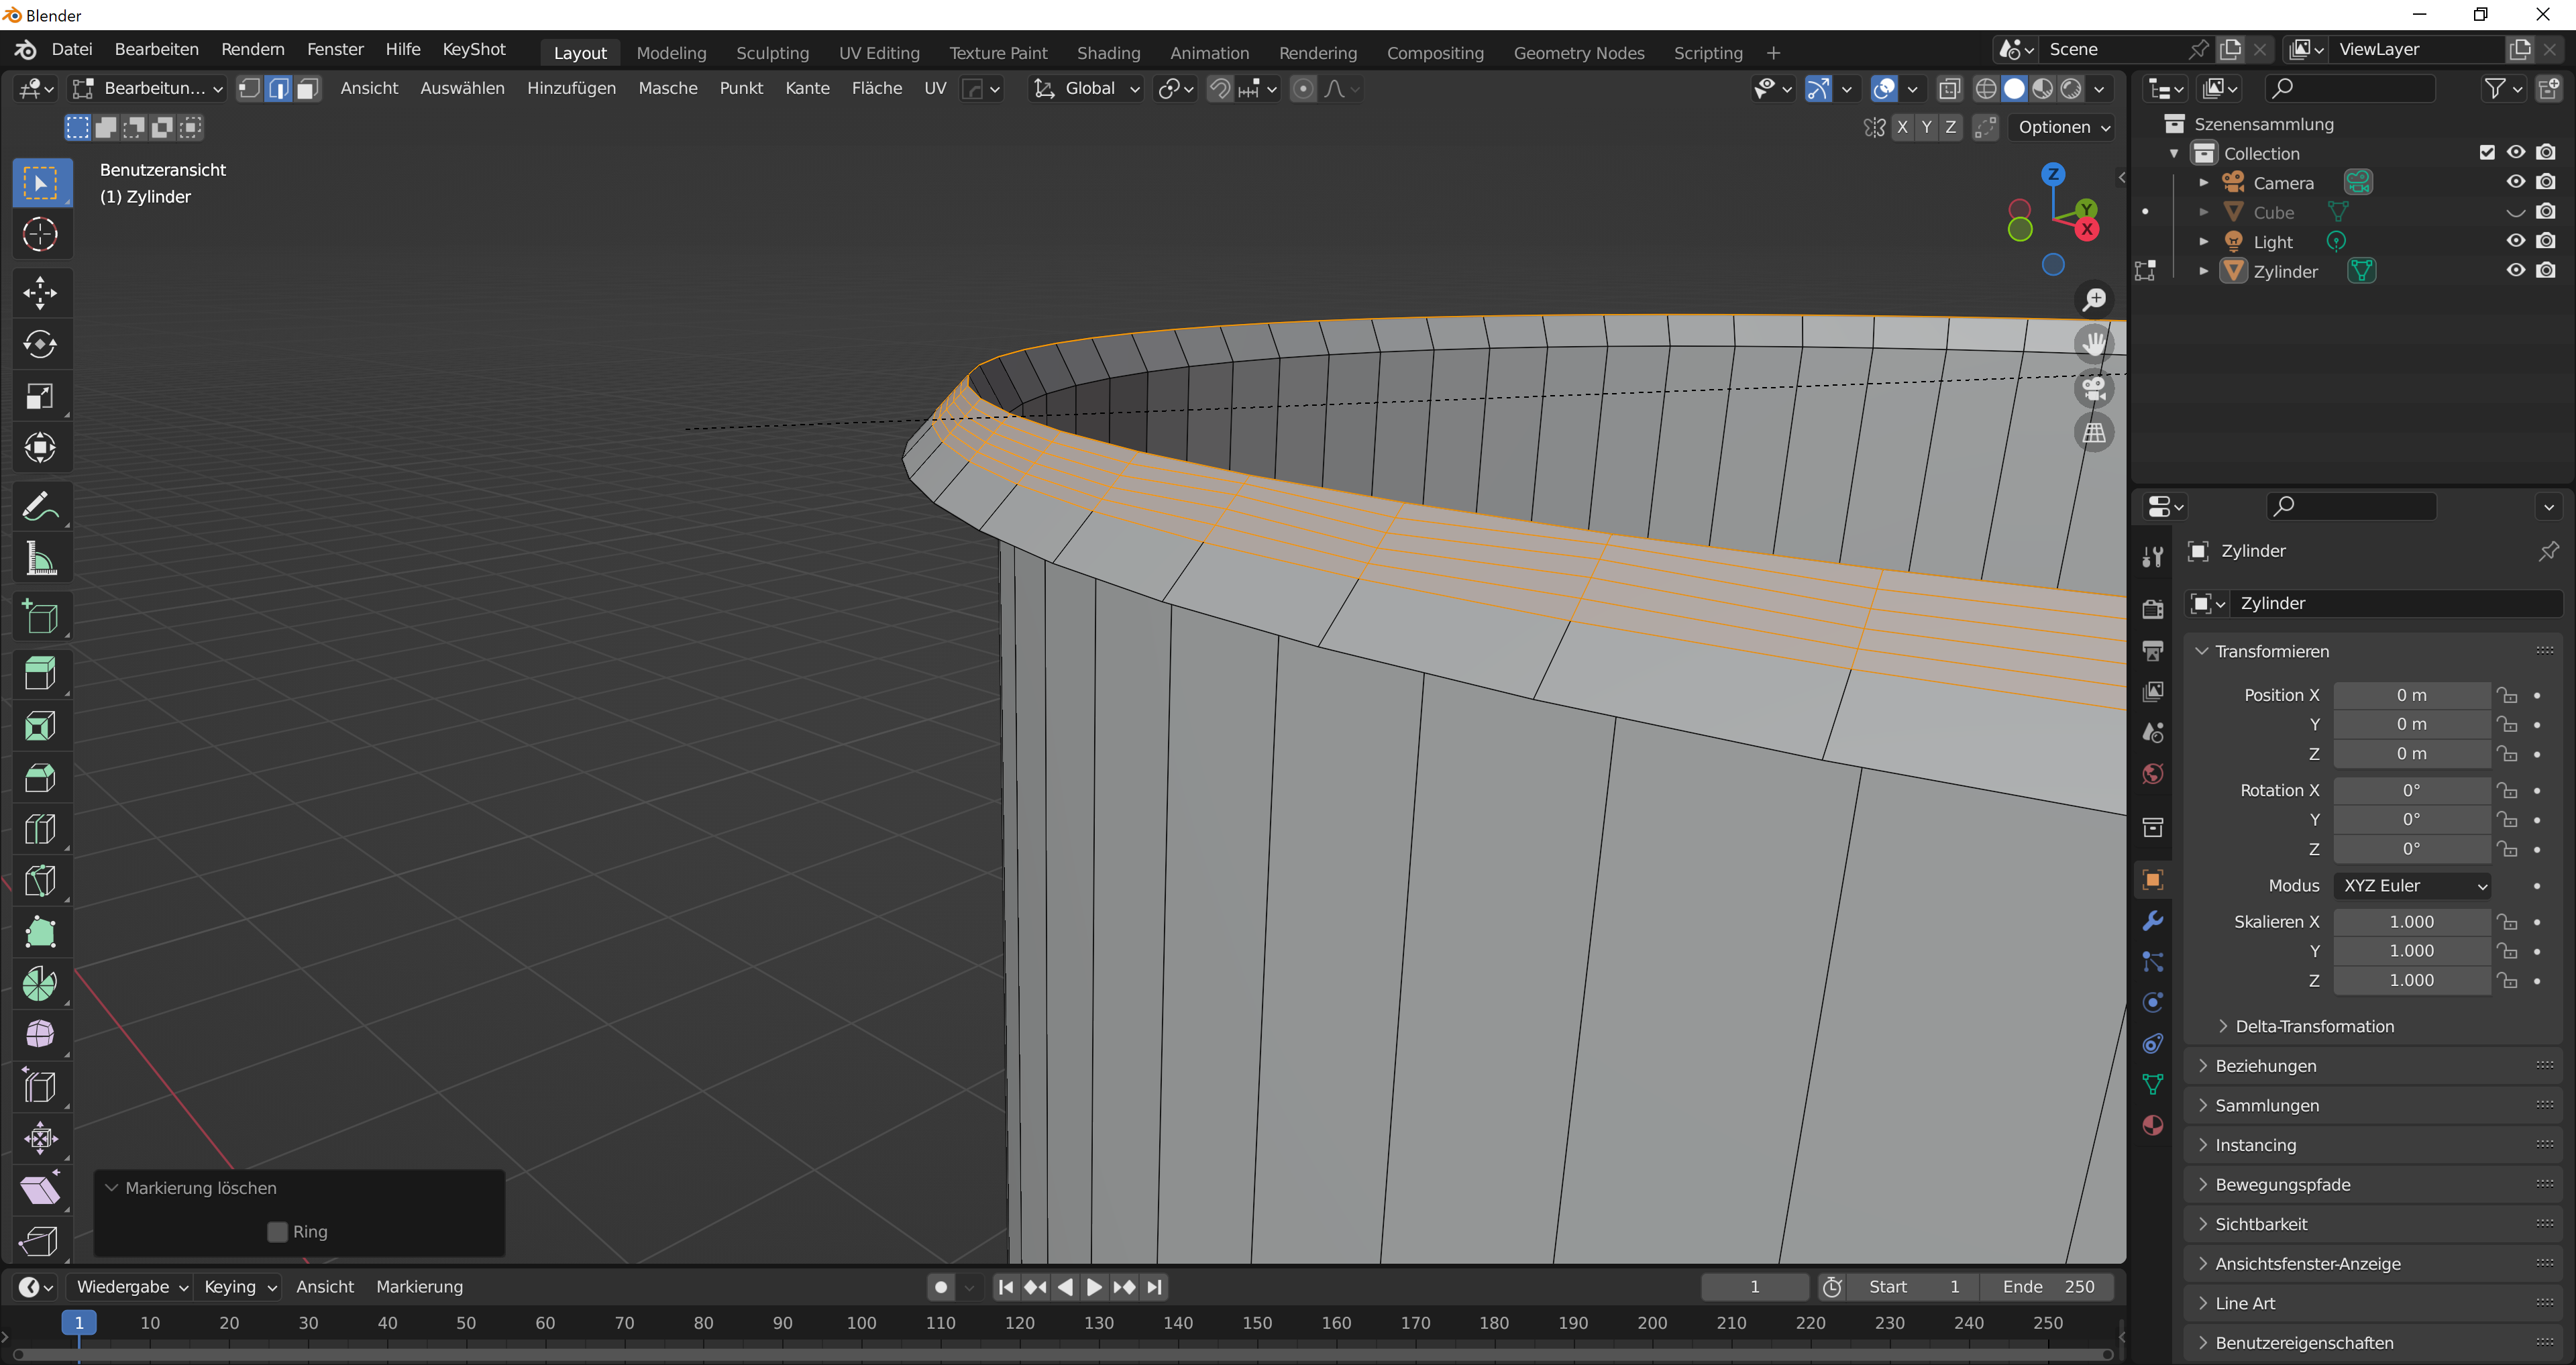
Task: Switch to the Sculpting workspace tab
Action: [x=772, y=53]
